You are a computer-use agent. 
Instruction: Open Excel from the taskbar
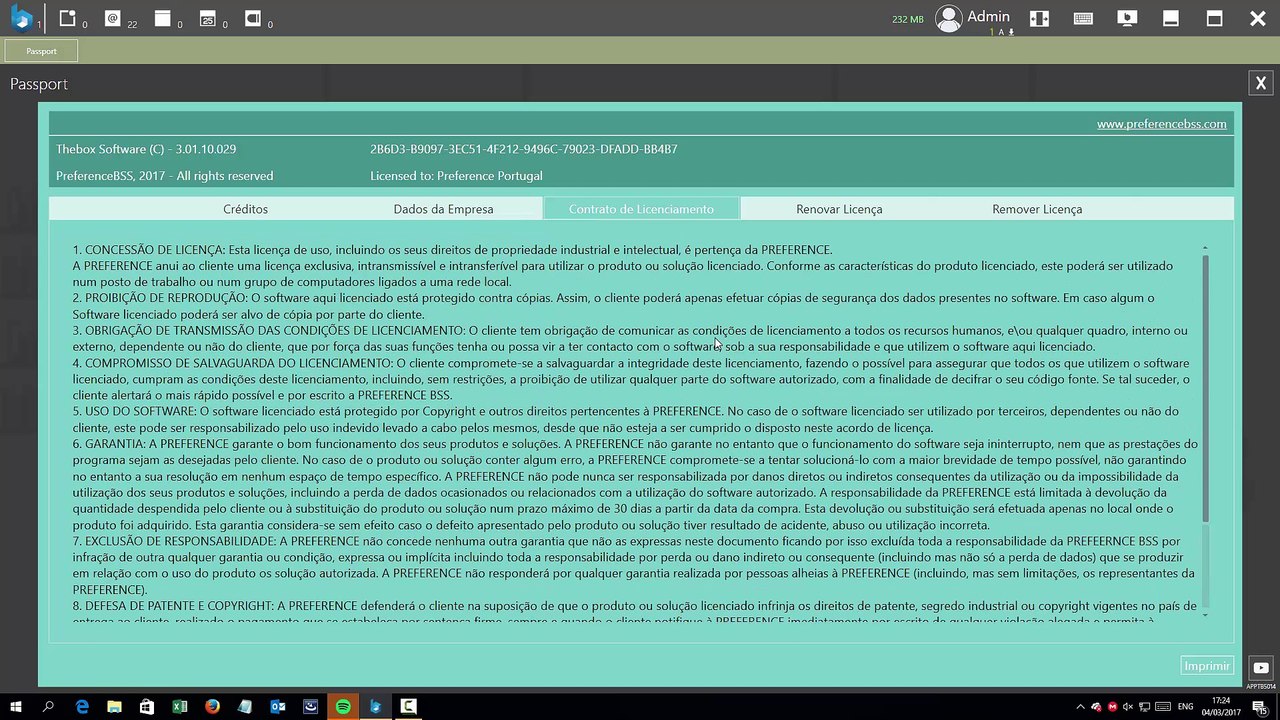180,707
